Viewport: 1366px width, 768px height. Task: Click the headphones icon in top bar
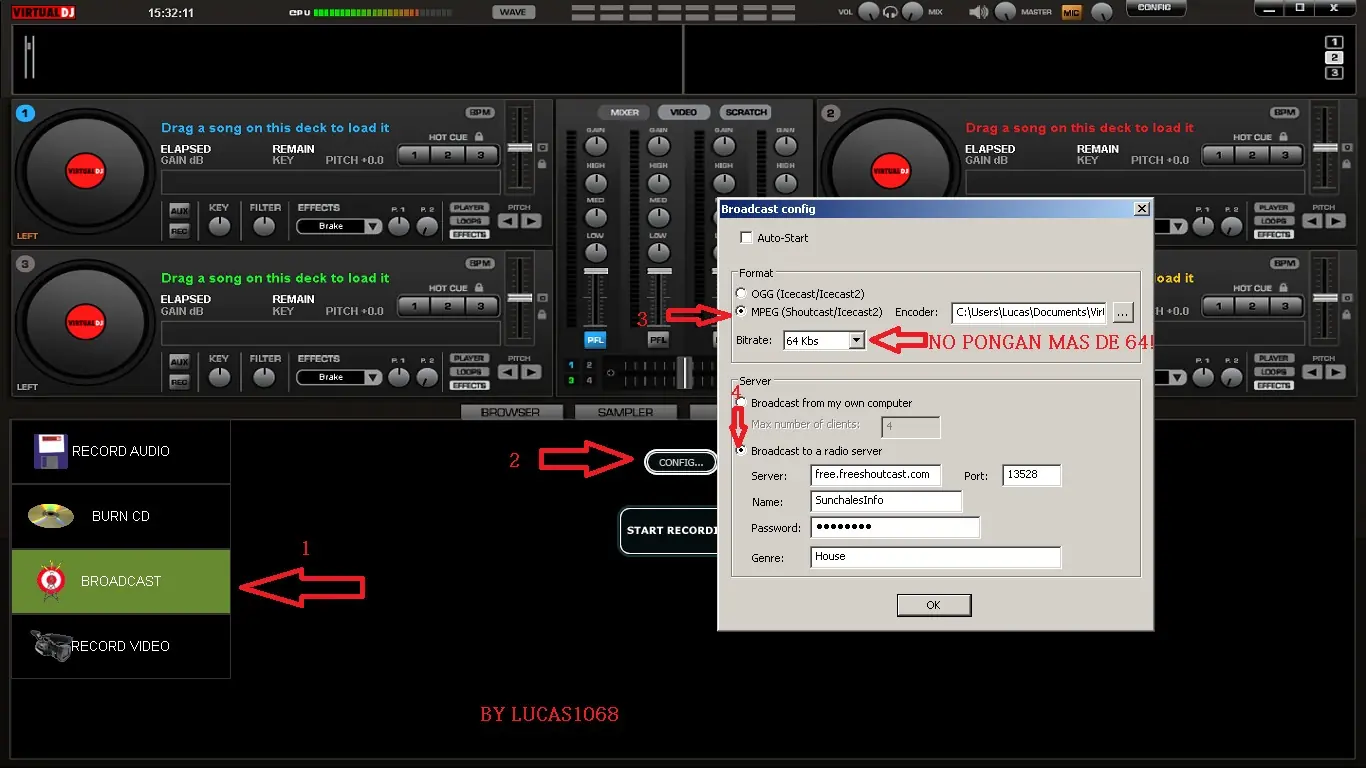tap(890, 12)
